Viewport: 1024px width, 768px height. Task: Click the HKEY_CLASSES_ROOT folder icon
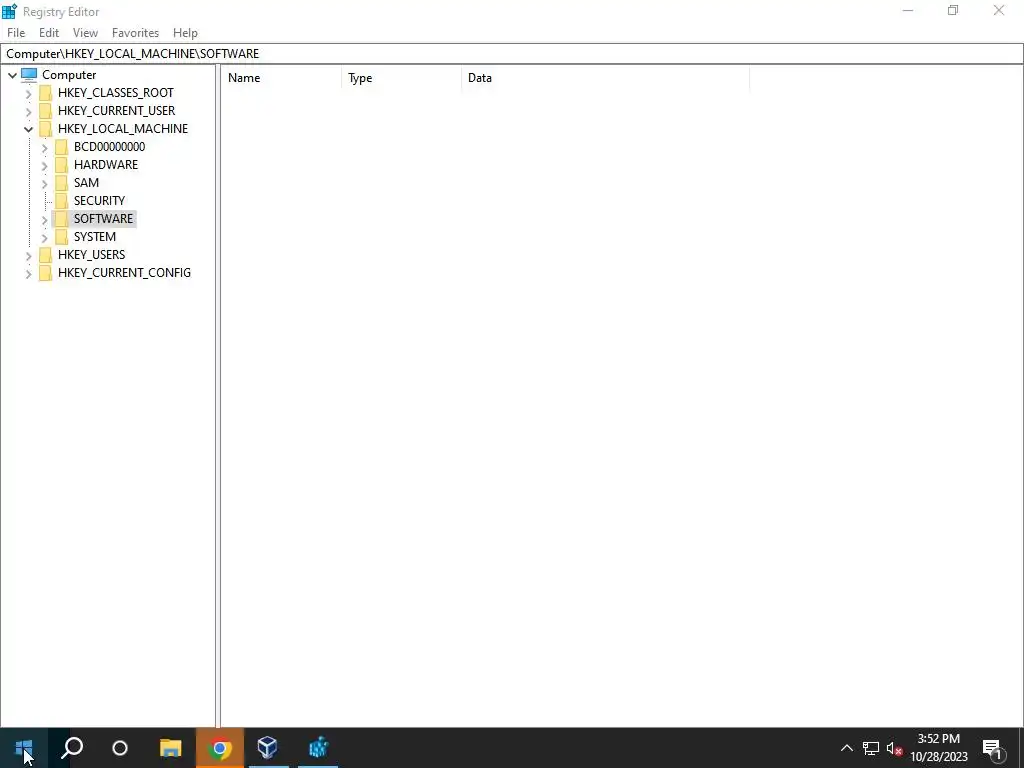tap(45, 93)
